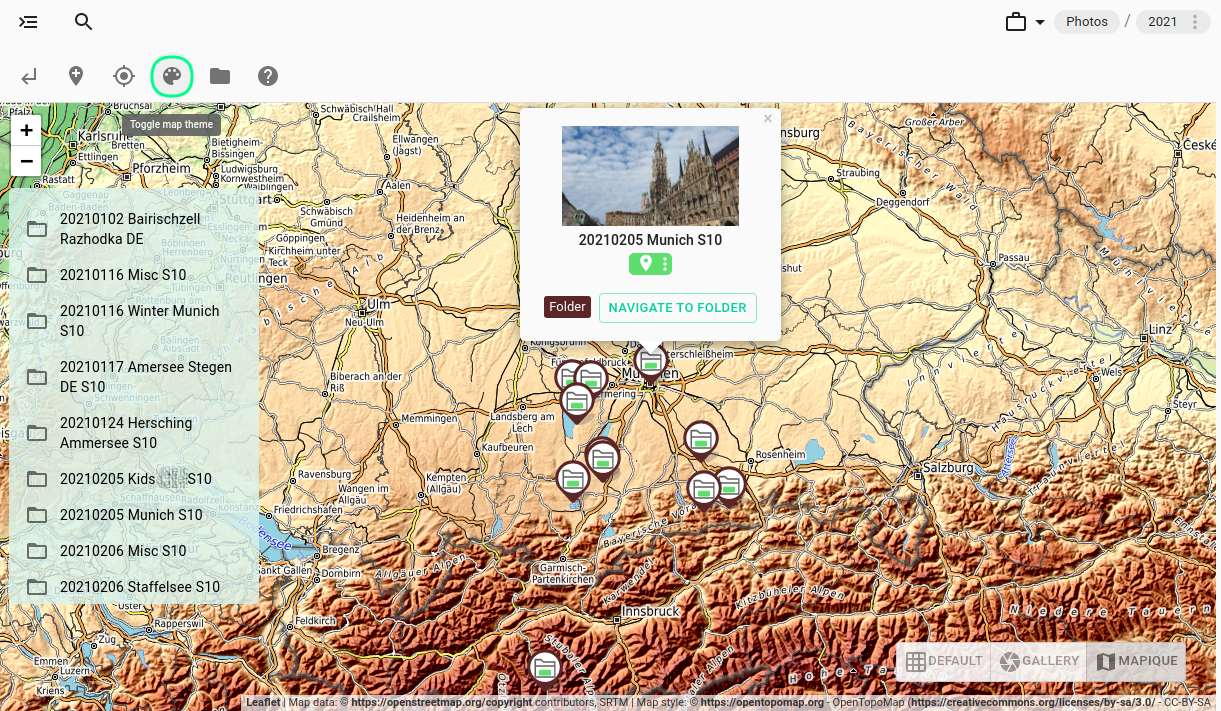Open the 20210205 Kids folder entry
Screen dimensions: 1221x711
pos(134,479)
